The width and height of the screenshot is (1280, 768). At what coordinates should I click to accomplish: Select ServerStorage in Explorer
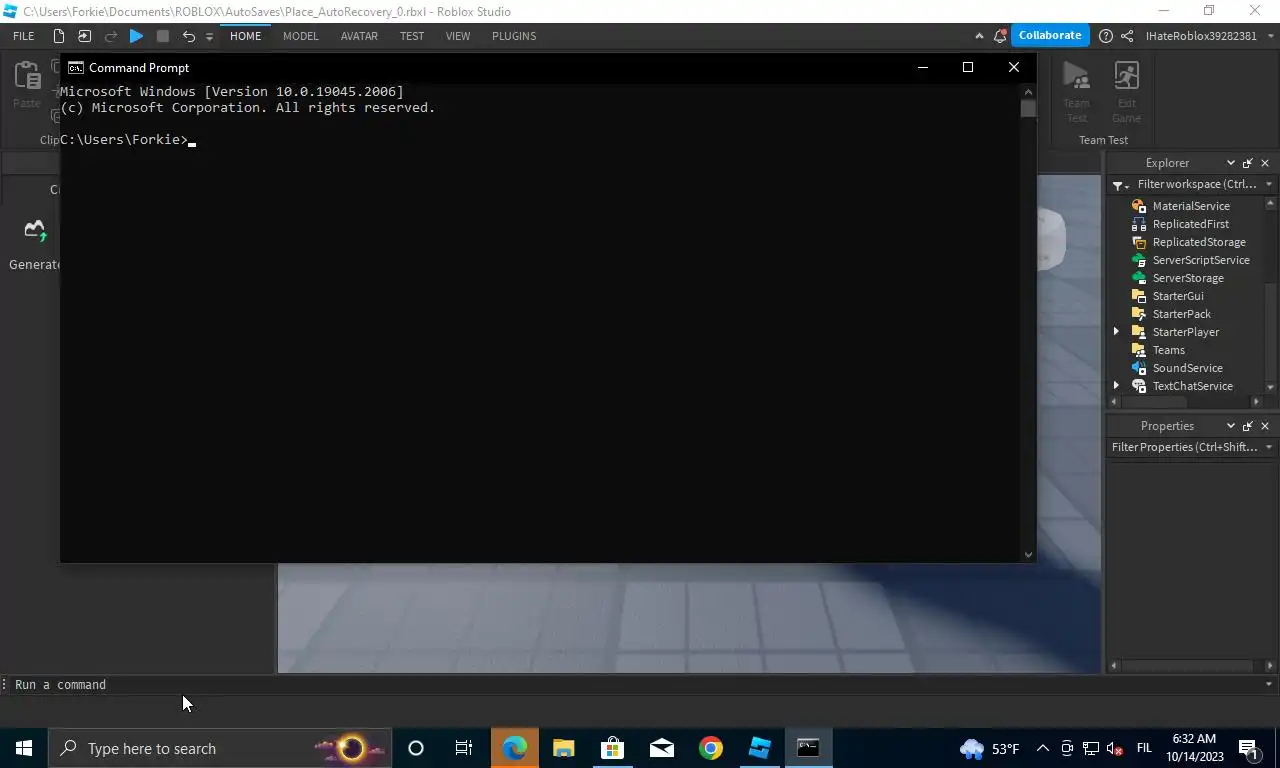tap(1187, 278)
